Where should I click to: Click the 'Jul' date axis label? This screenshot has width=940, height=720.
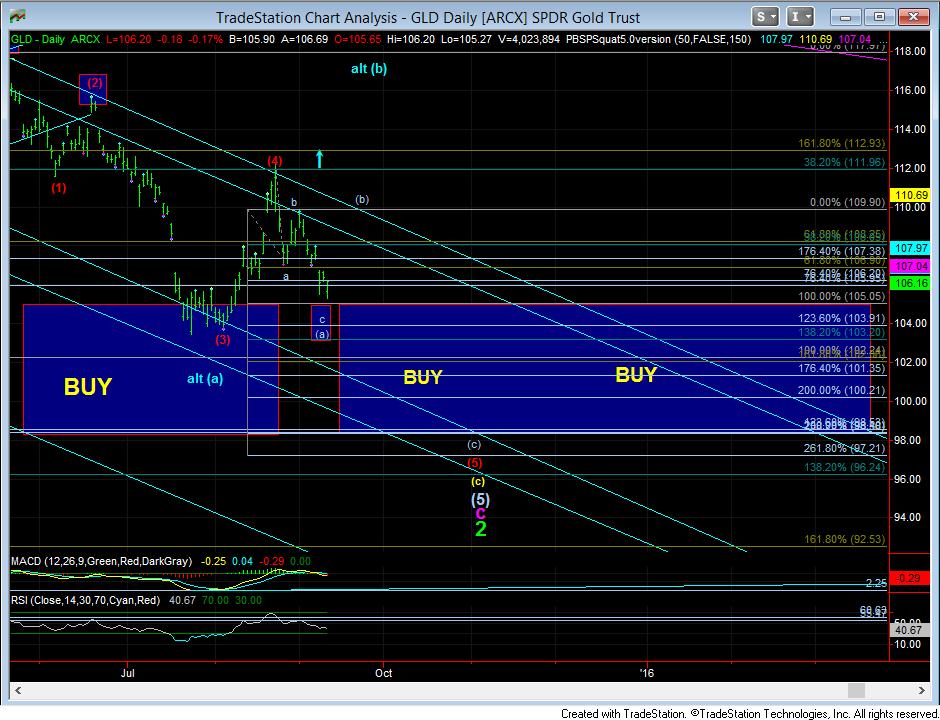point(127,673)
